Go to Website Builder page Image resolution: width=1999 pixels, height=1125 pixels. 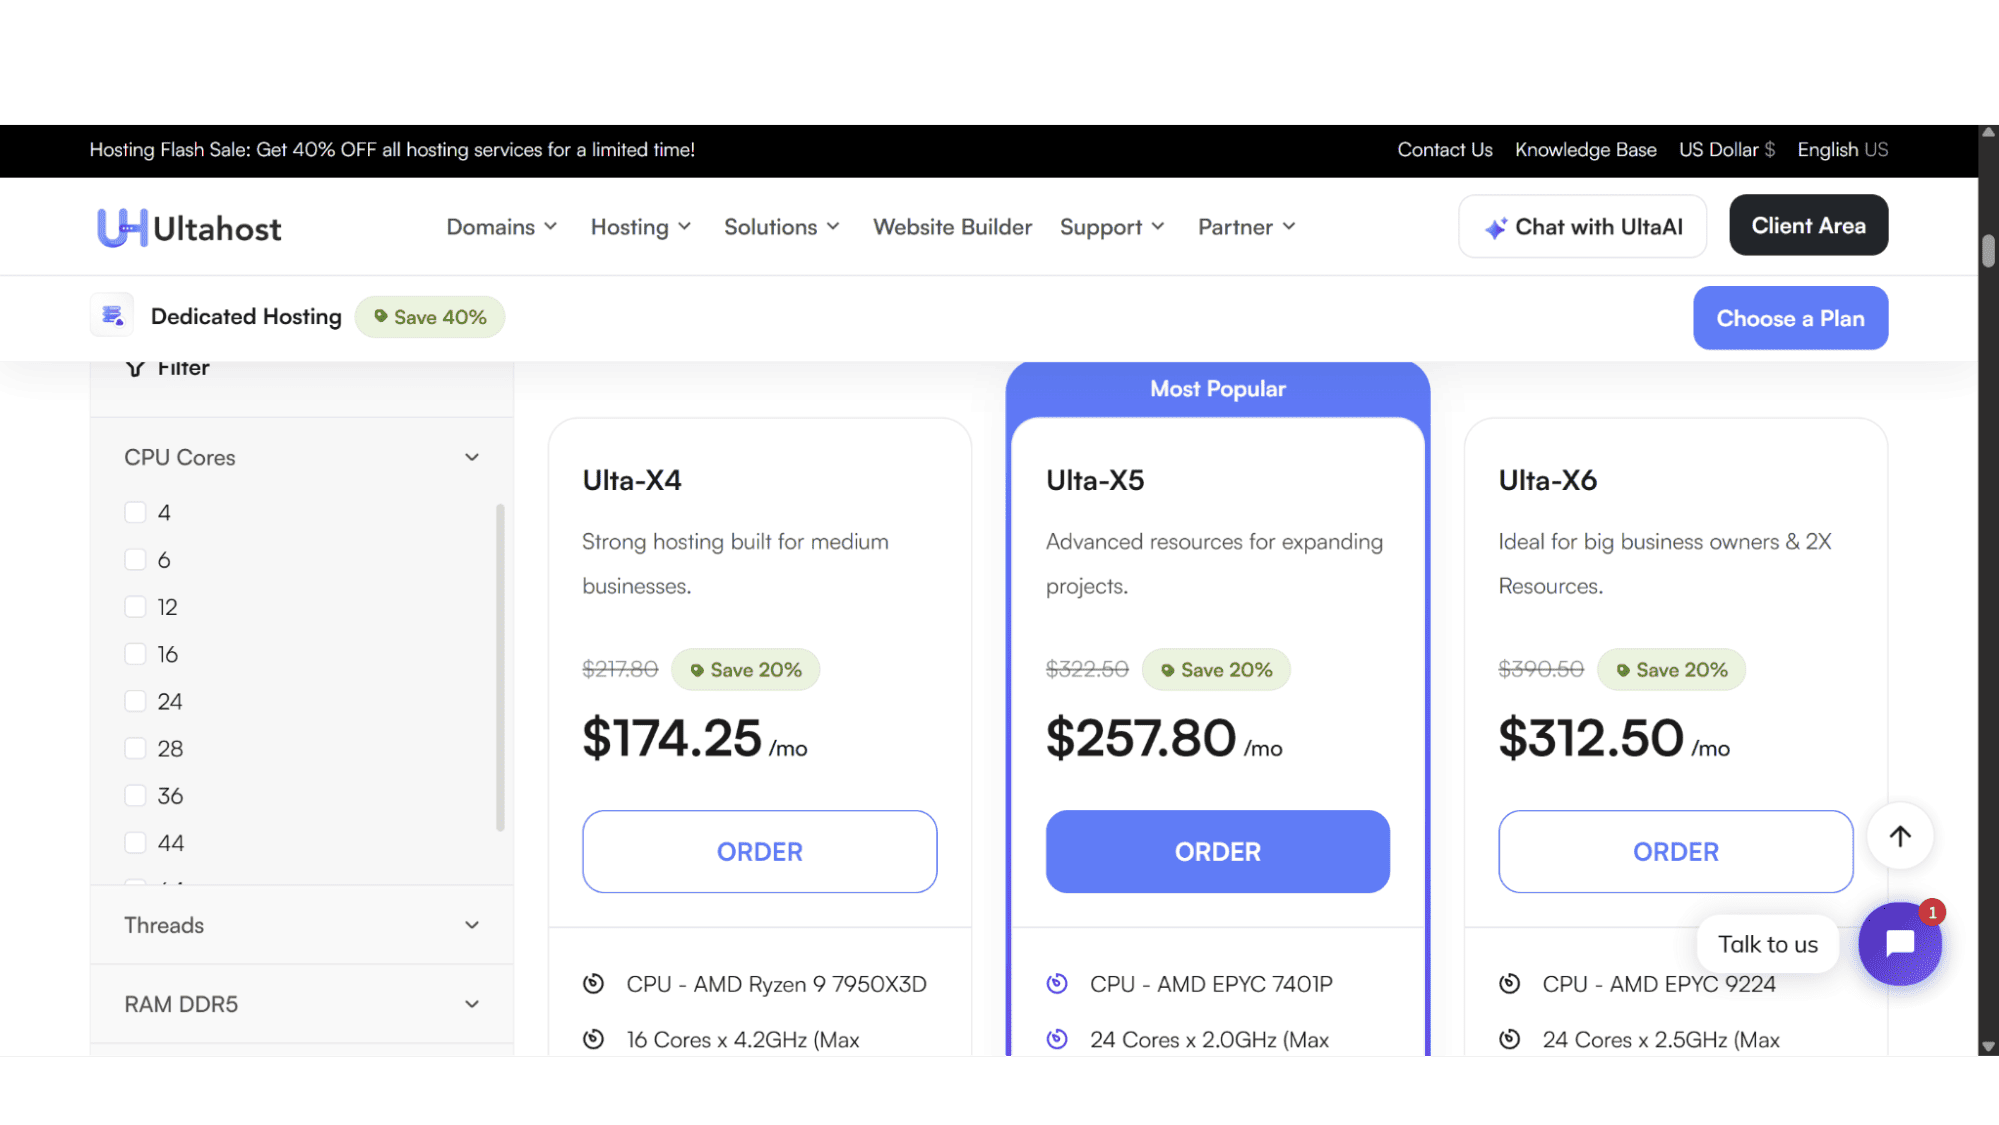pyautogui.click(x=952, y=227)
